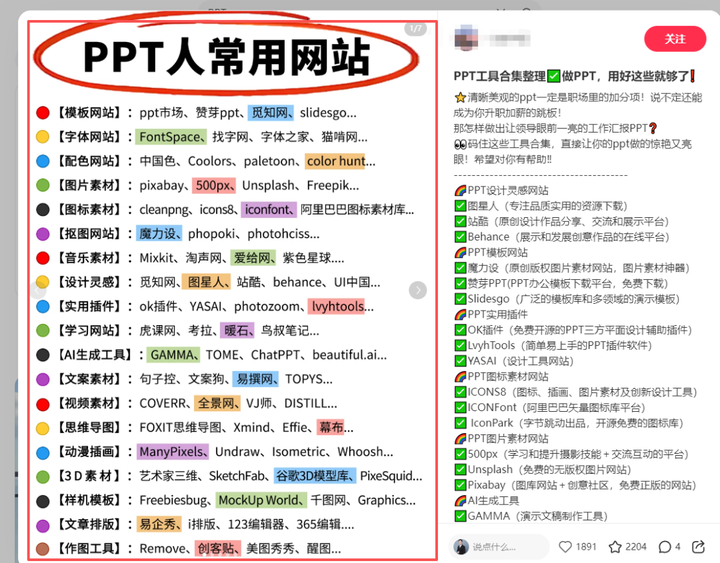720x563 pixels.
Task: Click the IconPark description line
Action: pyautogui.click(x=569, y=423)
